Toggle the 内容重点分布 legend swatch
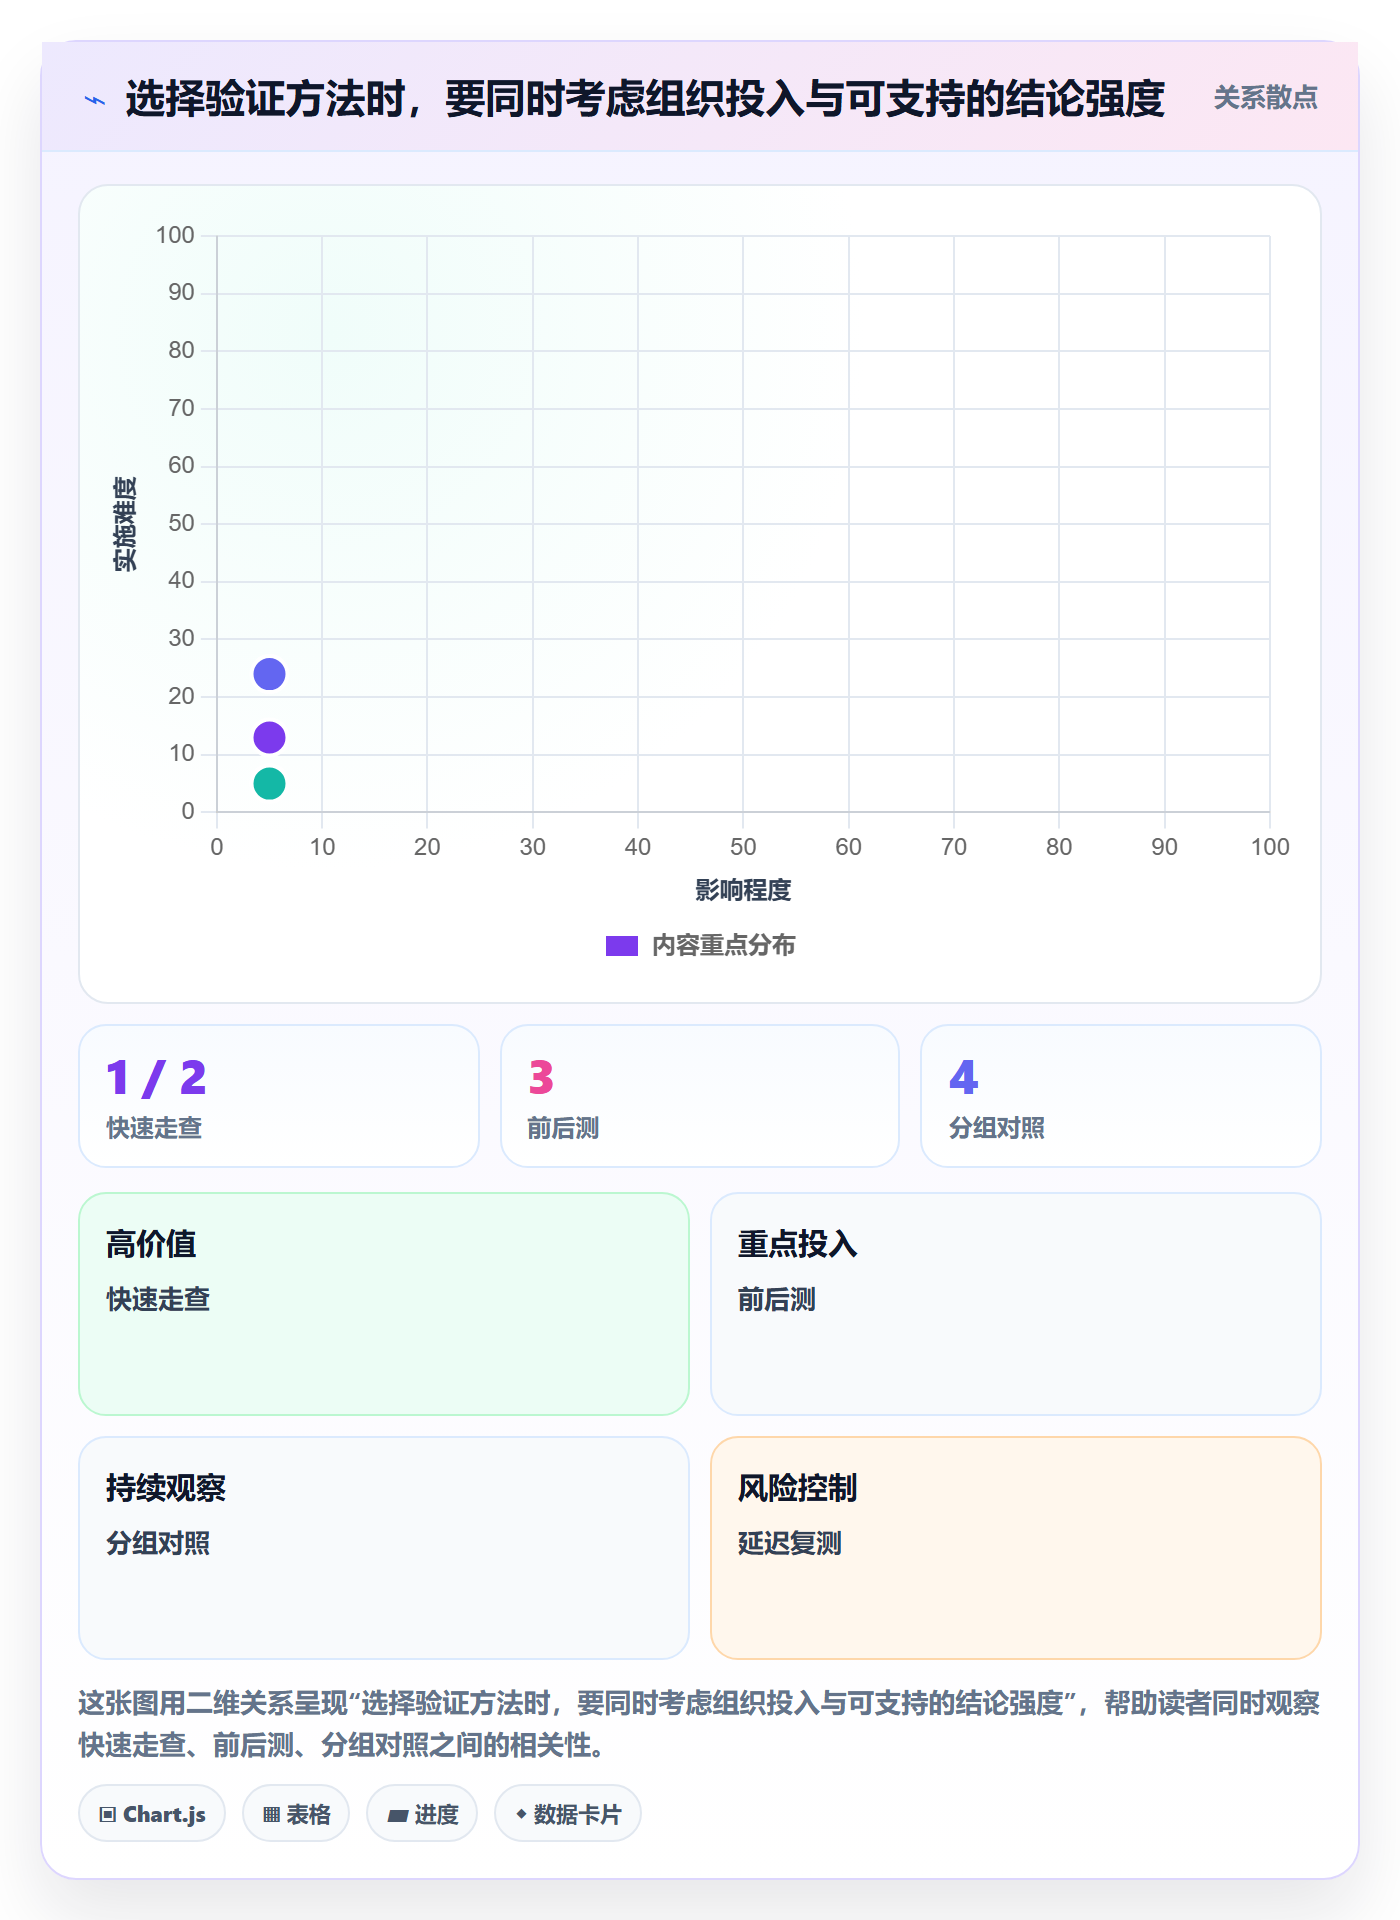Viewport: 1400px width, 1920px height. coord(622,946)
